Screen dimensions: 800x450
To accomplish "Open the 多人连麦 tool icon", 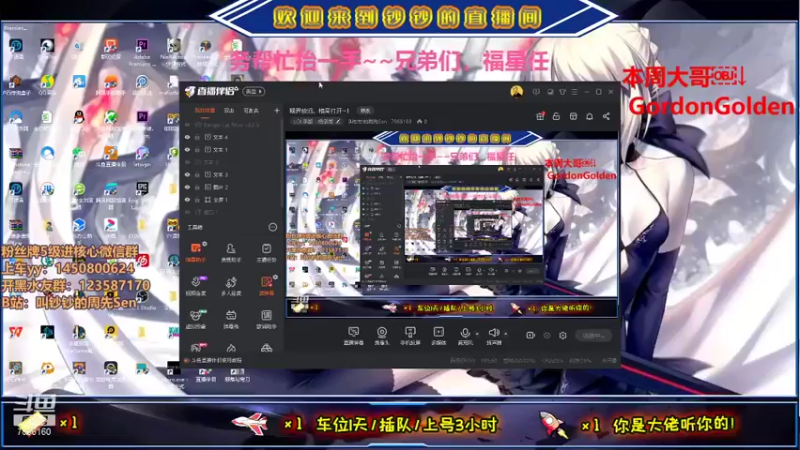I will pos(231,286).
